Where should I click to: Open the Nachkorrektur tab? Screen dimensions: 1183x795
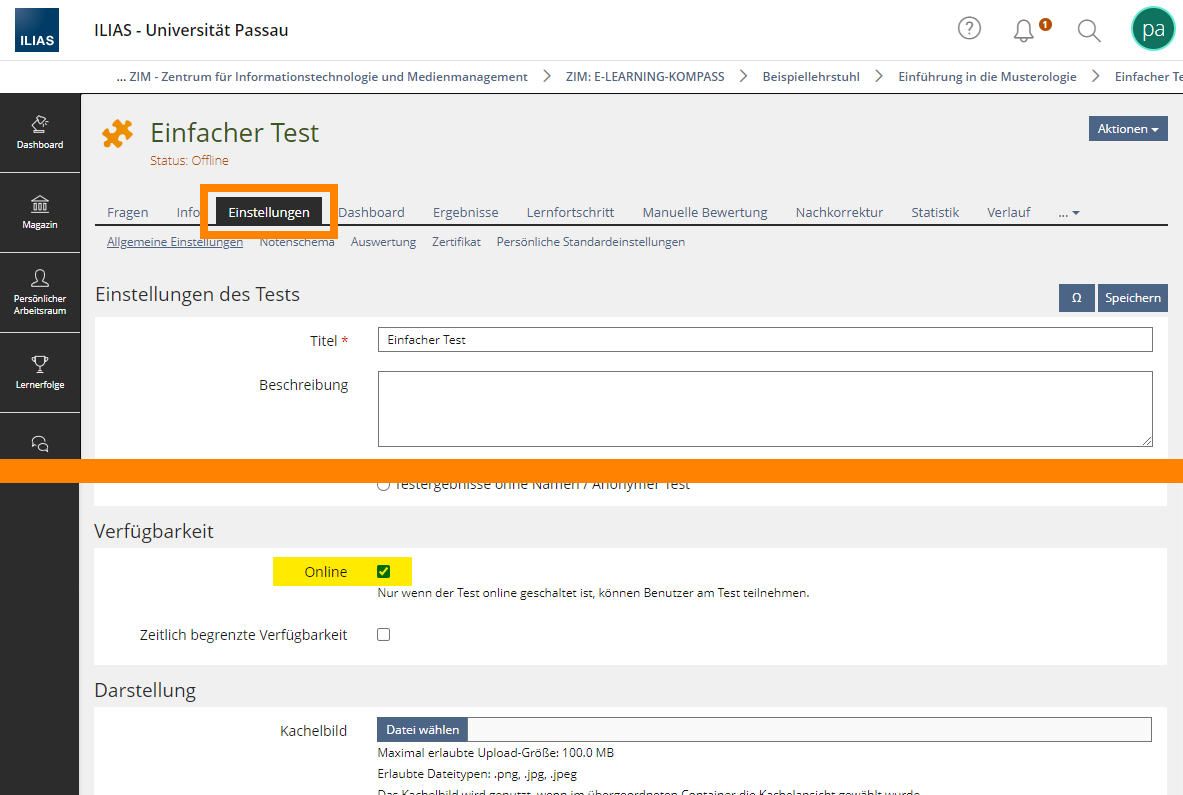(x=839, y=213)
